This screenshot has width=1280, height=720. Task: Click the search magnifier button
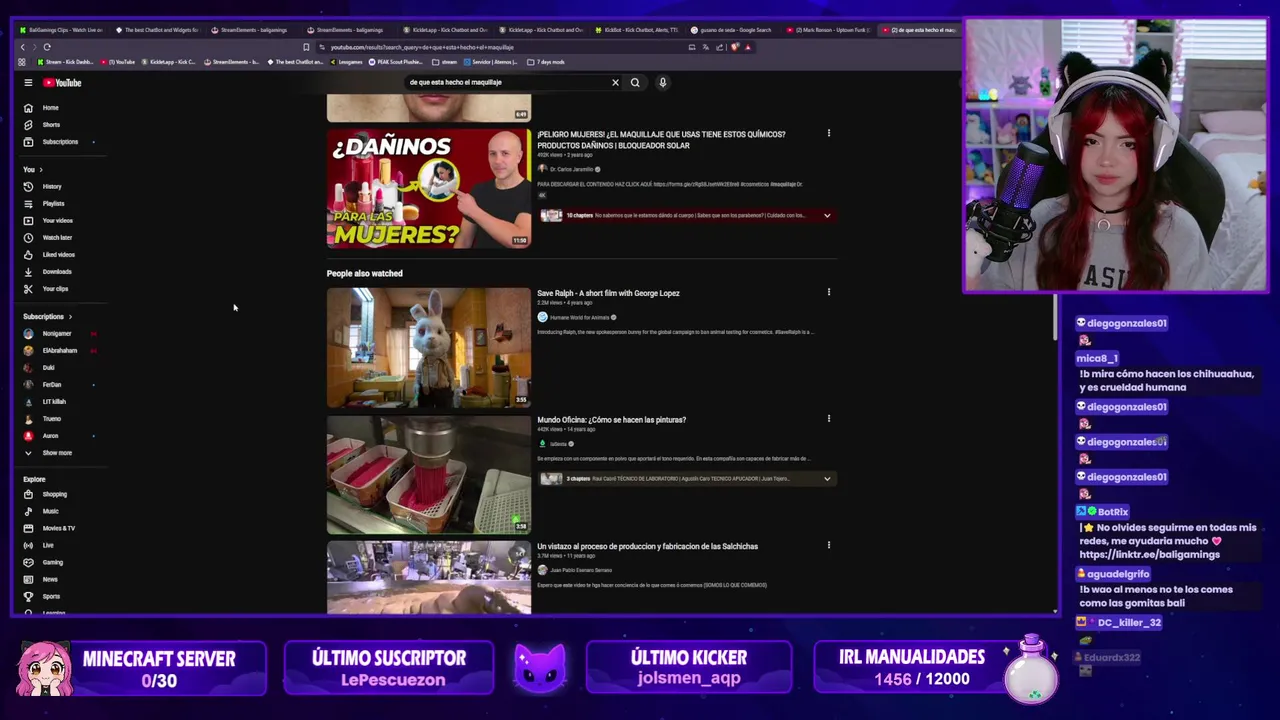click(x=635, y=83)
